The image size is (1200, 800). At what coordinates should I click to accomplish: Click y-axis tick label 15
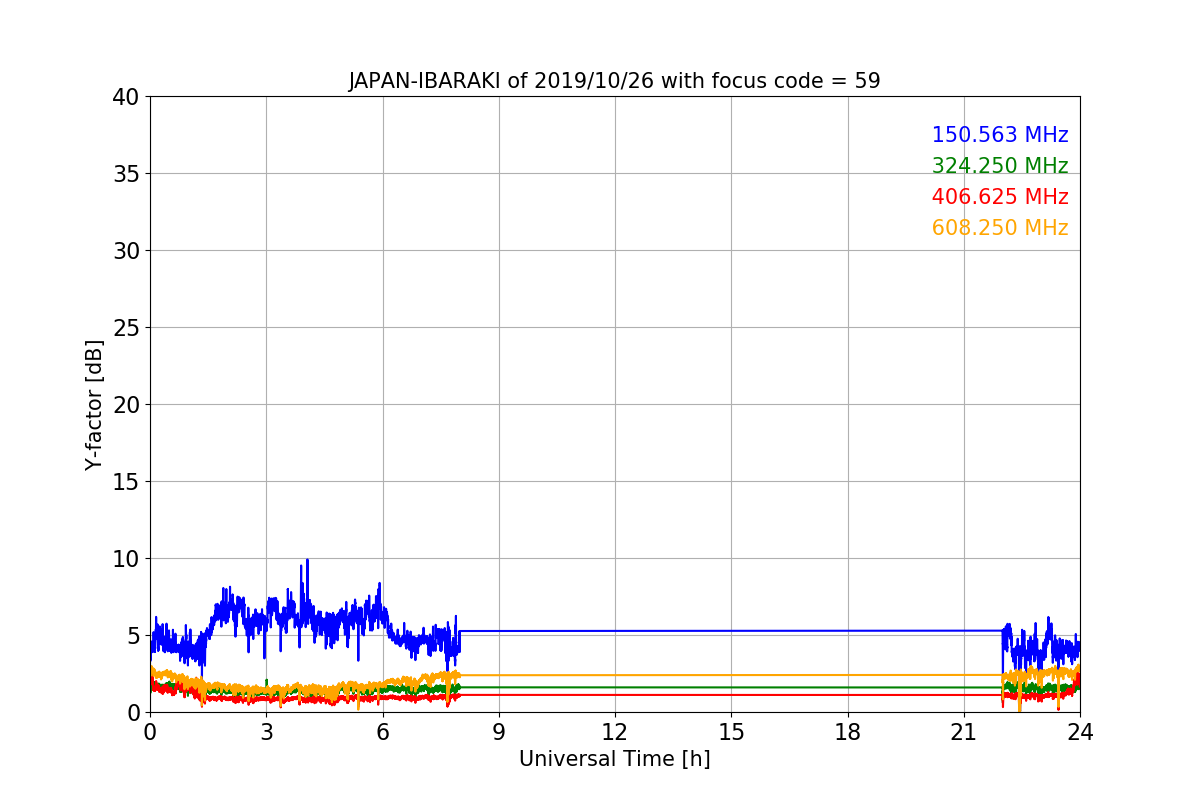pos(127,482)
